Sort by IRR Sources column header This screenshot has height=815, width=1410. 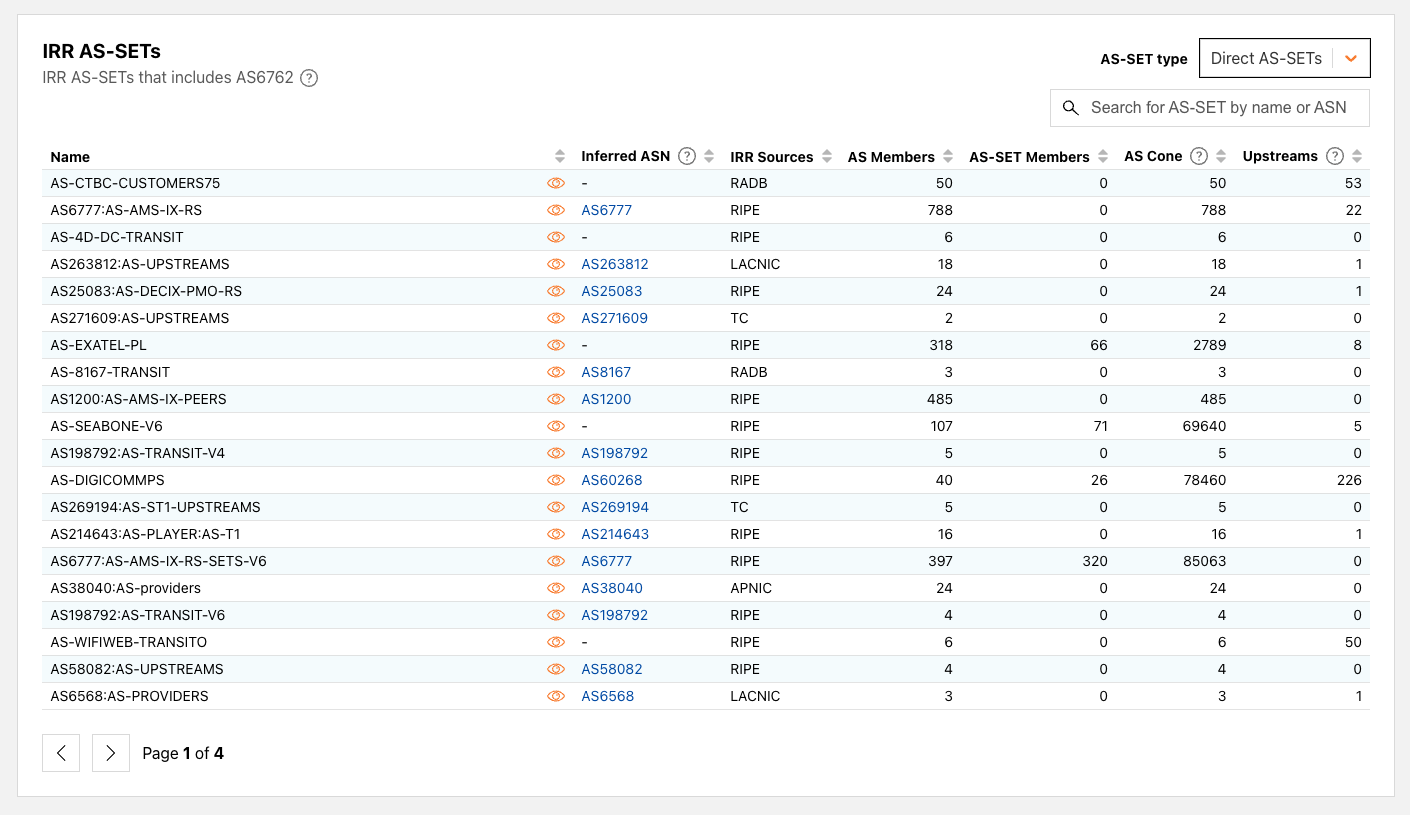click(x=827, y=157)
